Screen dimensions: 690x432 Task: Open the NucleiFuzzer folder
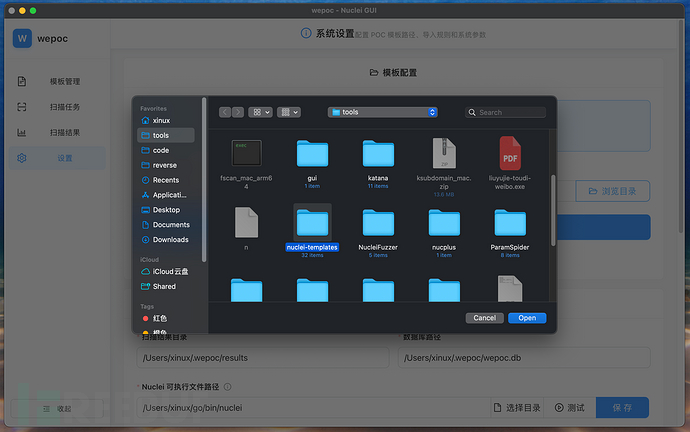point(378,223)
